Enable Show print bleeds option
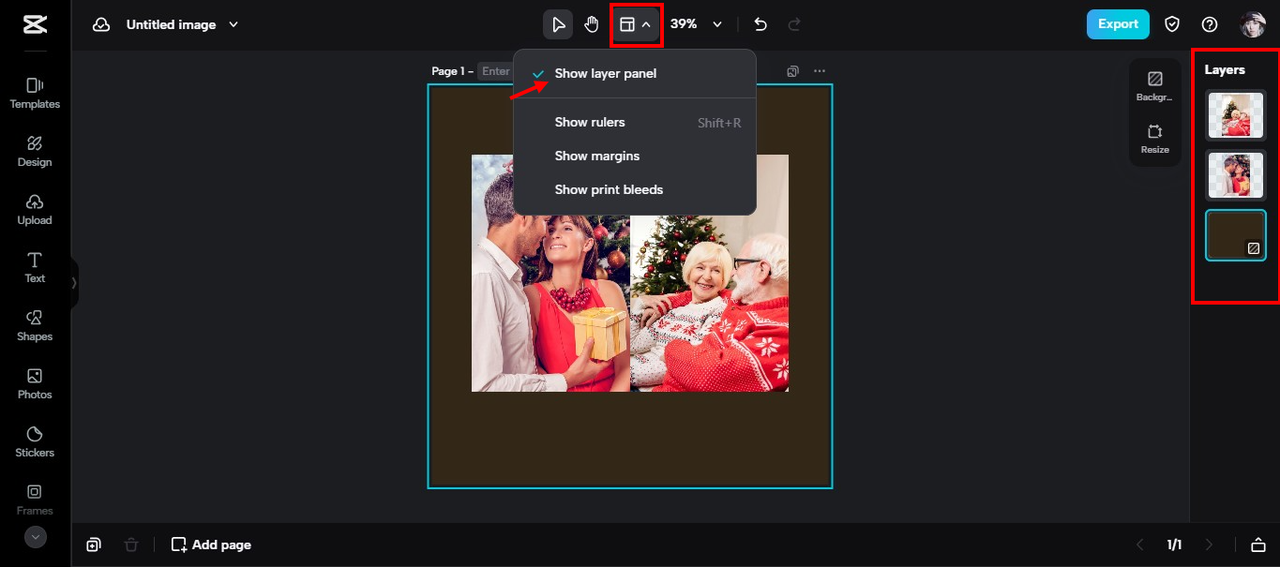The width and height of the screenshot is (1280, 567). coord(635,189)
